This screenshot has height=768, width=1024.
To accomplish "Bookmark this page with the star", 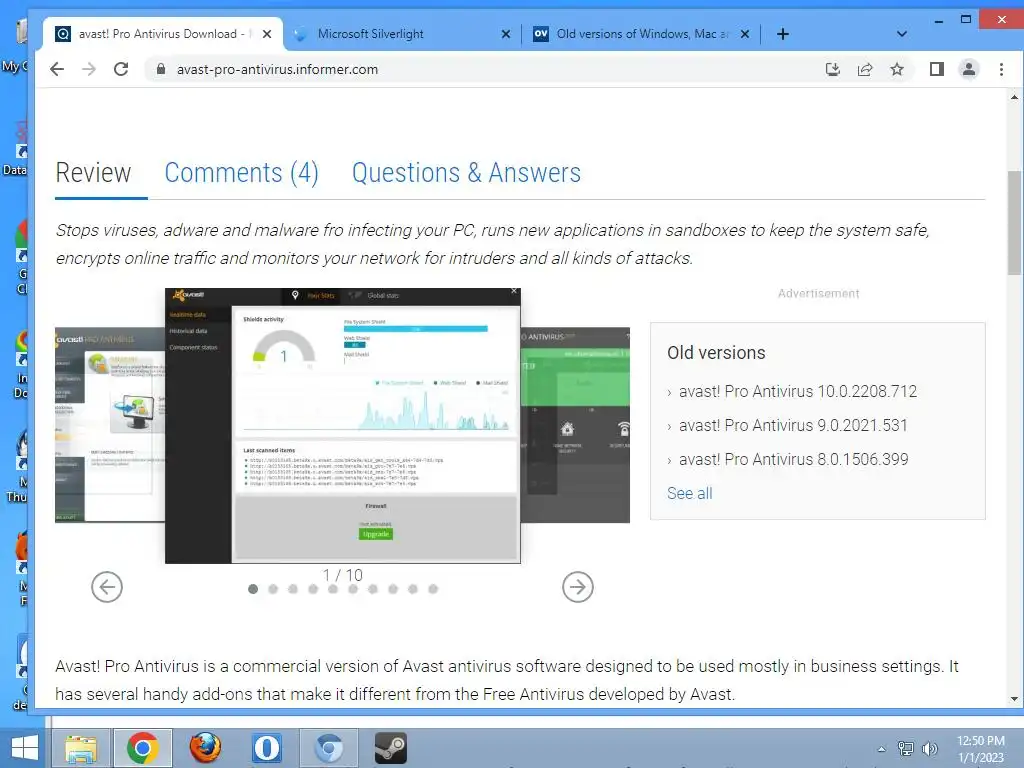I will point(897,69).
